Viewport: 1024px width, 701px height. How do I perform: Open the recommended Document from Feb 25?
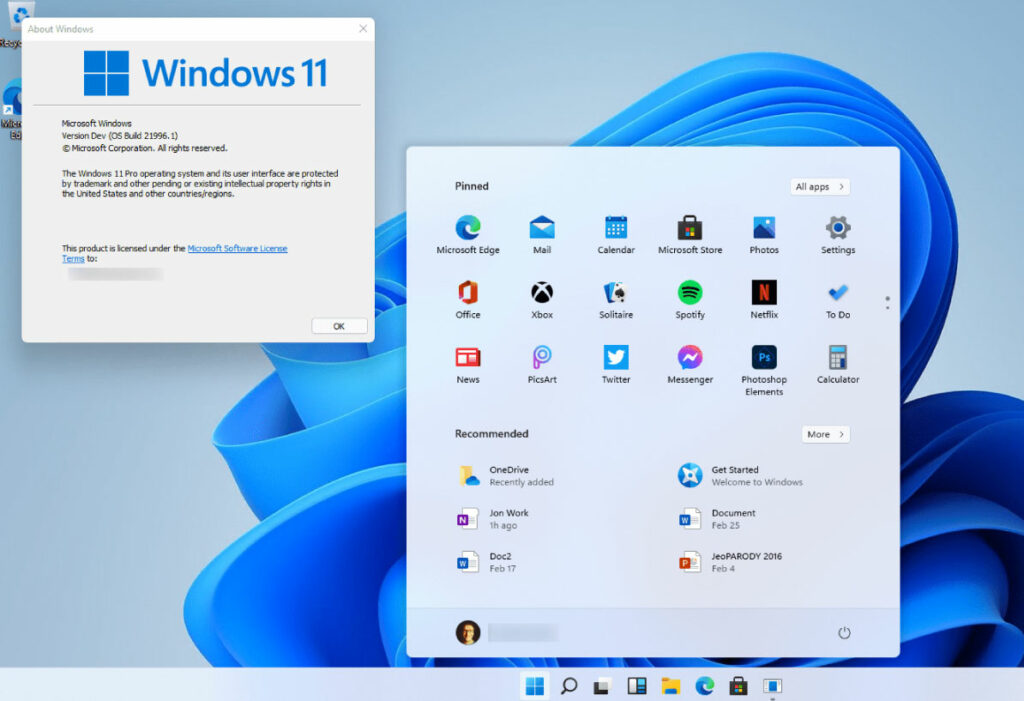(716, 519)
